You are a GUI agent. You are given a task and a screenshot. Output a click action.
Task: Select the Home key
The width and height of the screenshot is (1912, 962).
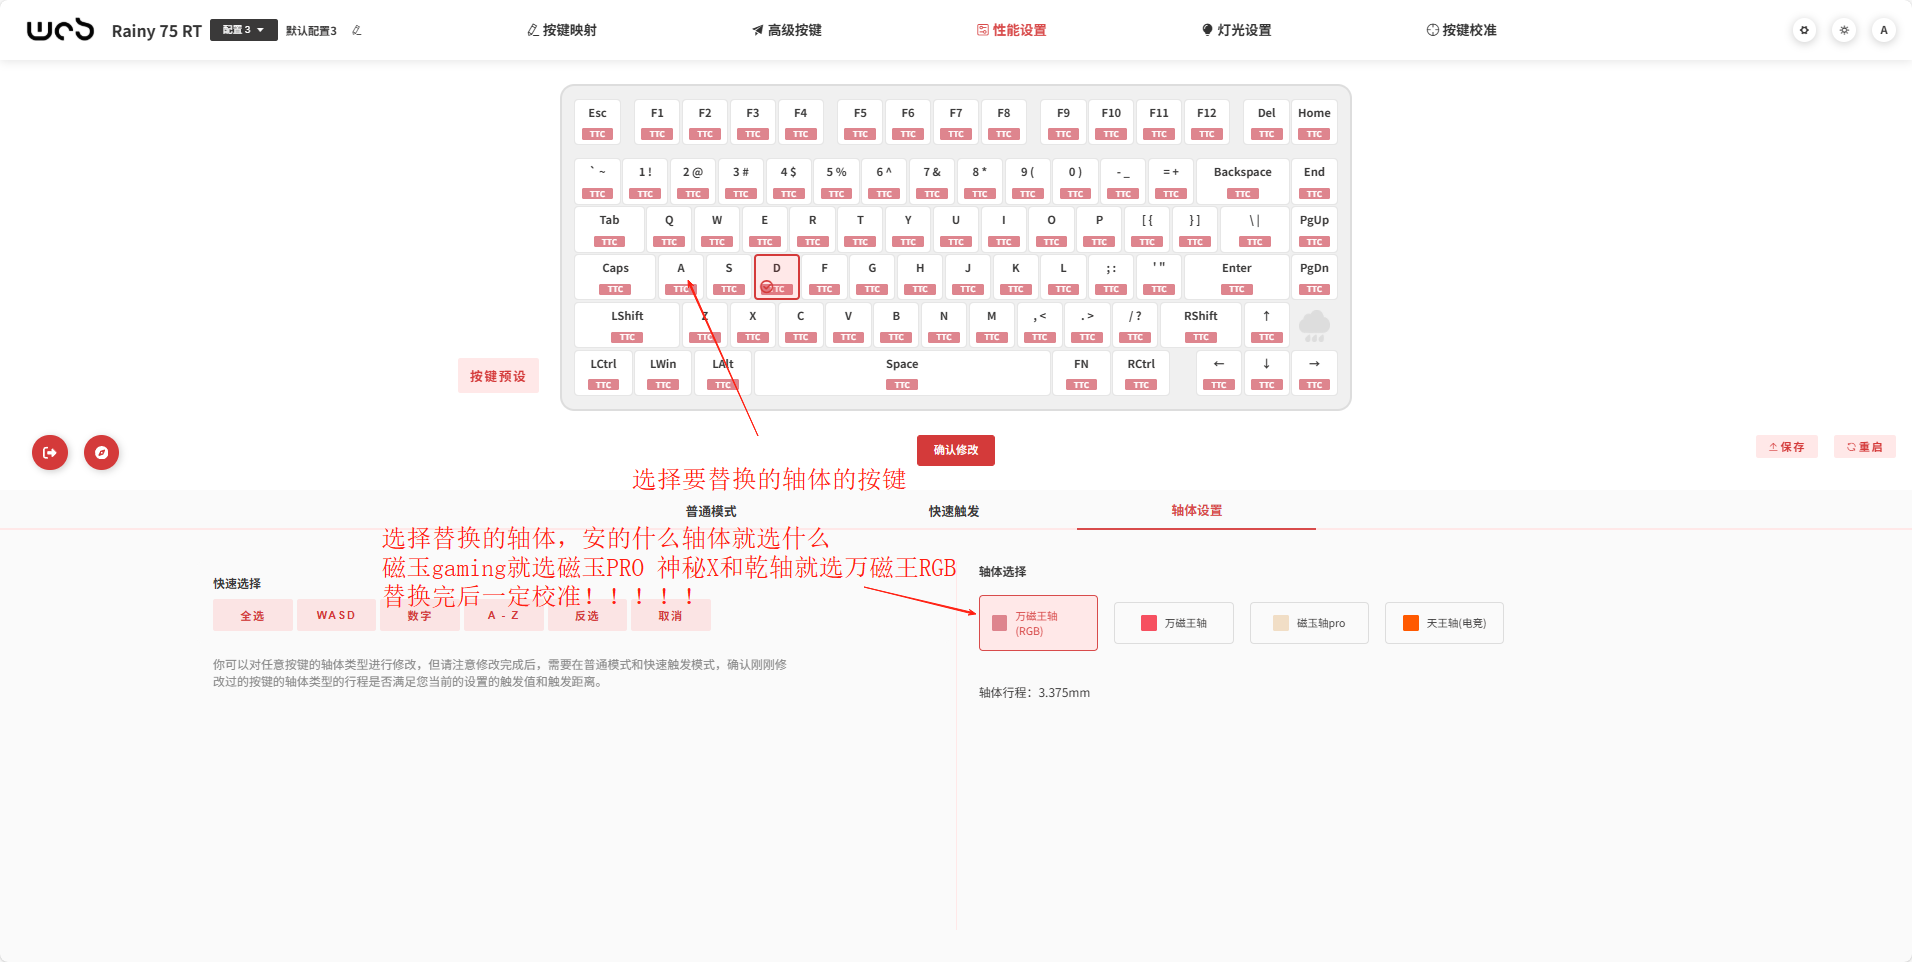(1314, 122)
